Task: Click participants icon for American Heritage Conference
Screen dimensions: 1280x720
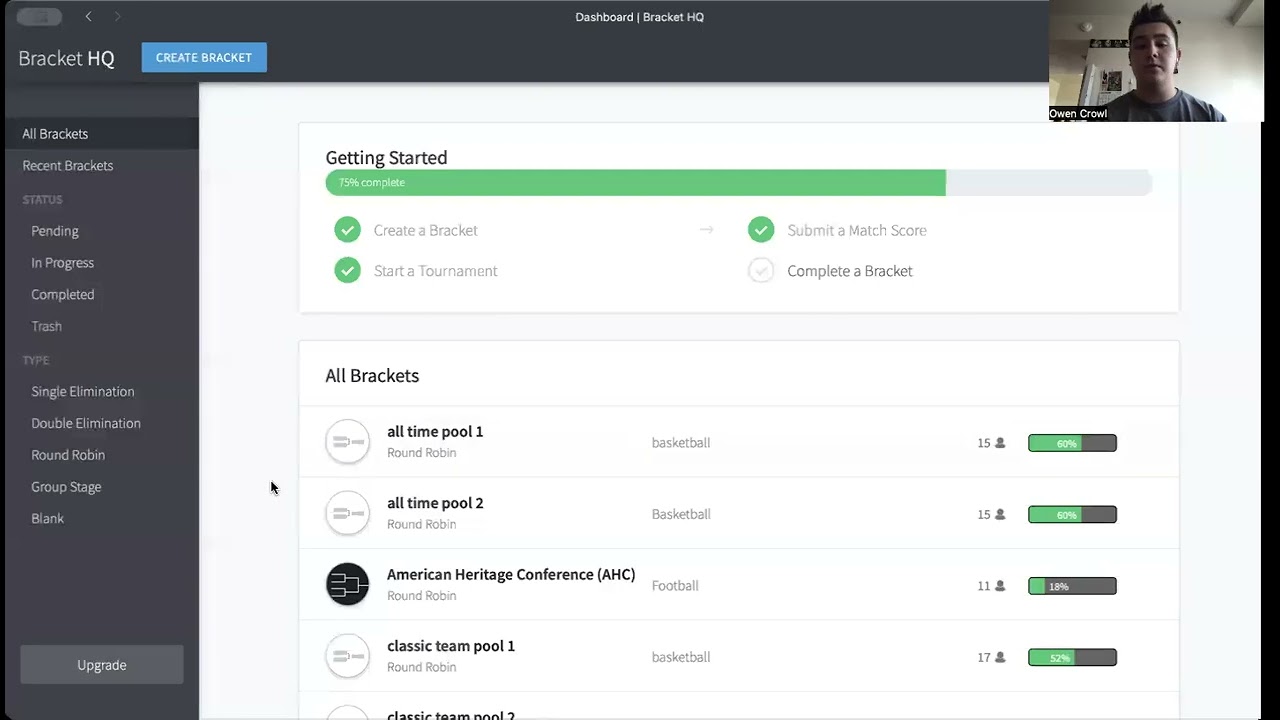Action: 1000,586
